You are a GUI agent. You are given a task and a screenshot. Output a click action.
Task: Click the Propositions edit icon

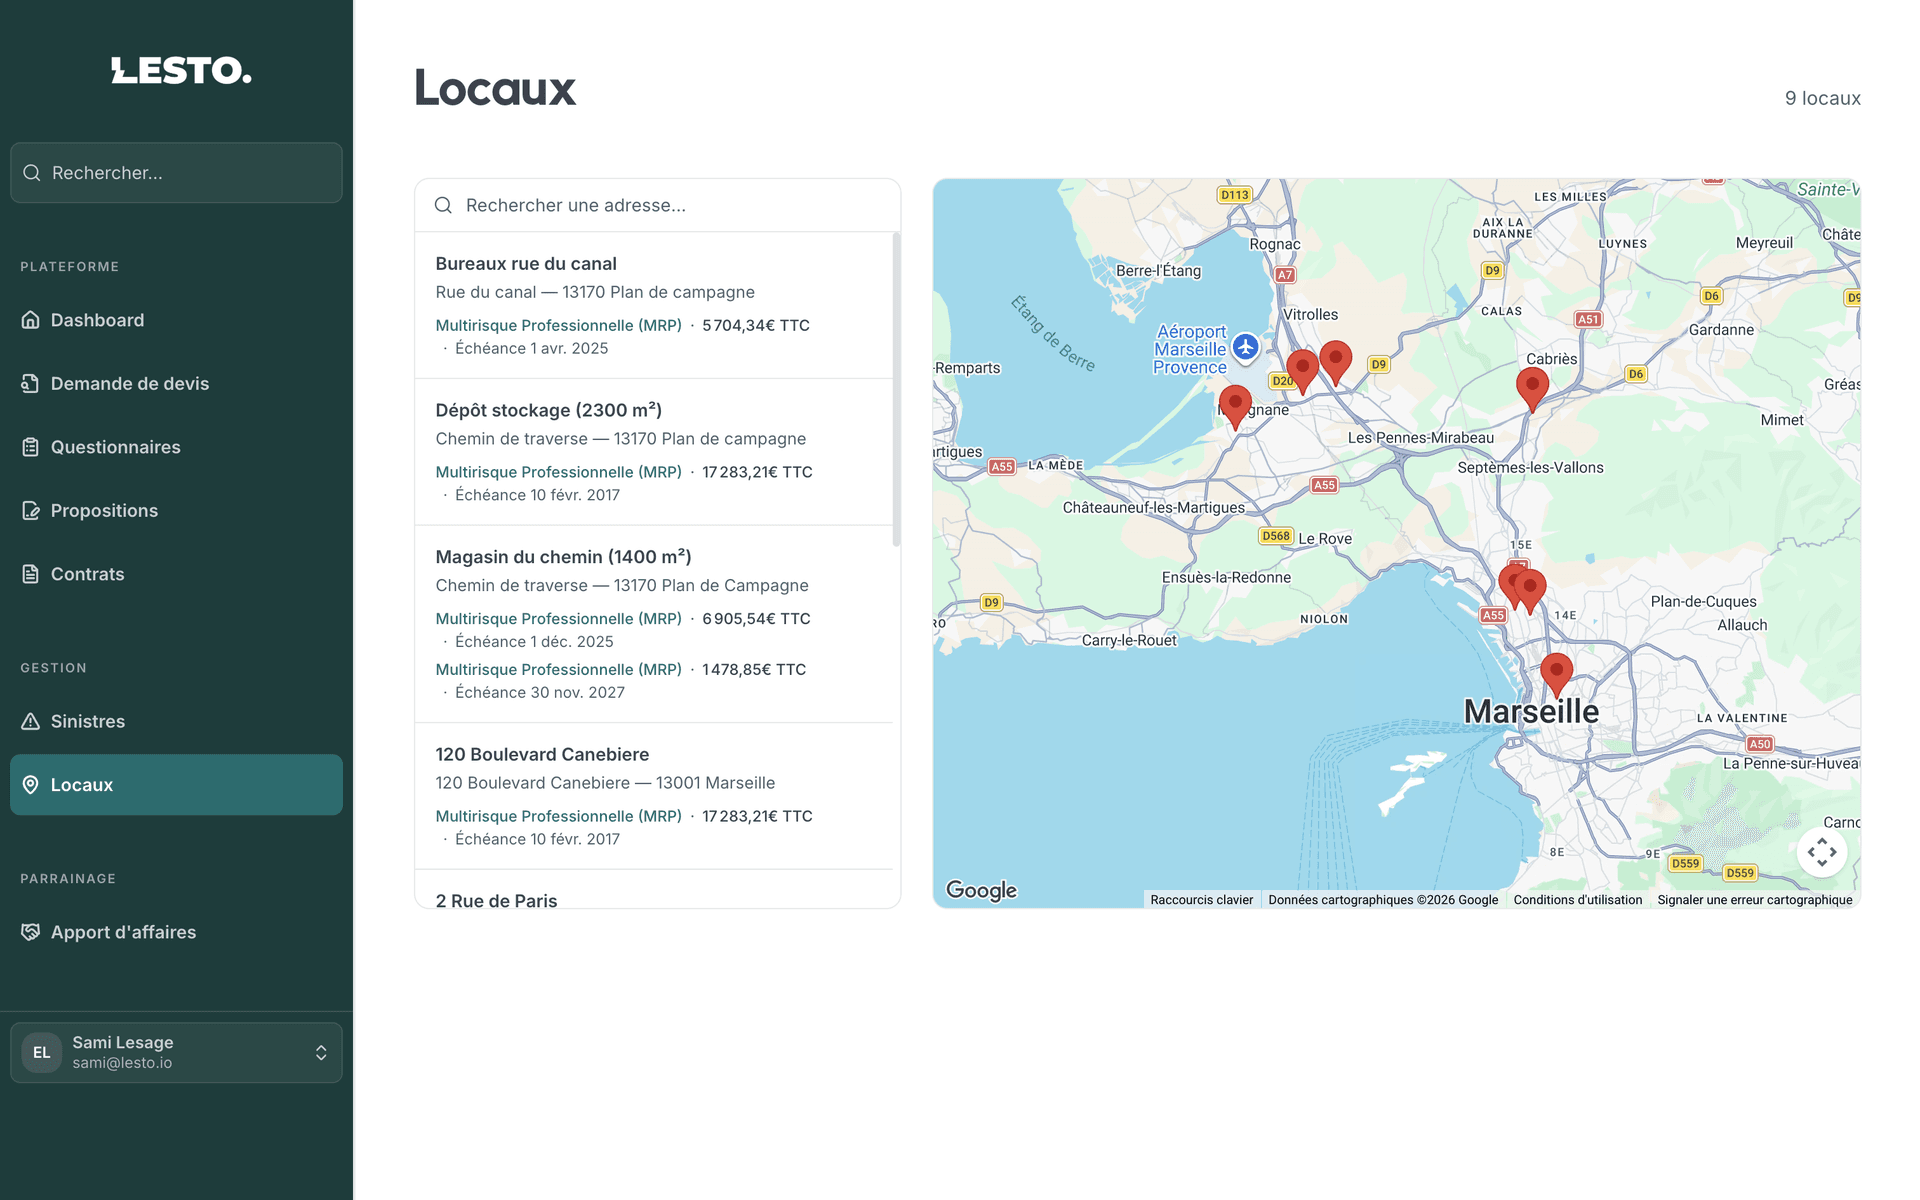(x=31, y=510)
